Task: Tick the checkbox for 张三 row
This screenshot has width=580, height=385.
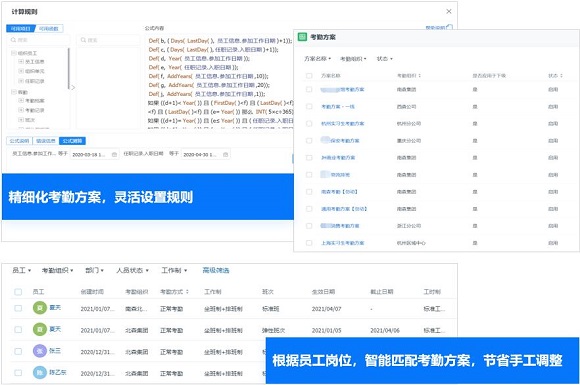Action: 18,351
